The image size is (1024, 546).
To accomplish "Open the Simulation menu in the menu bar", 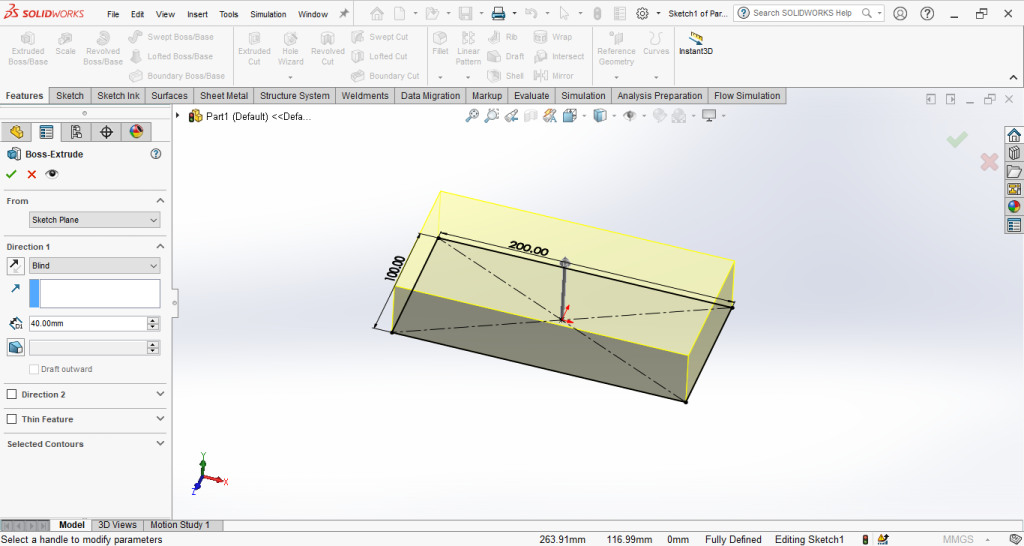I will [267, 15].
